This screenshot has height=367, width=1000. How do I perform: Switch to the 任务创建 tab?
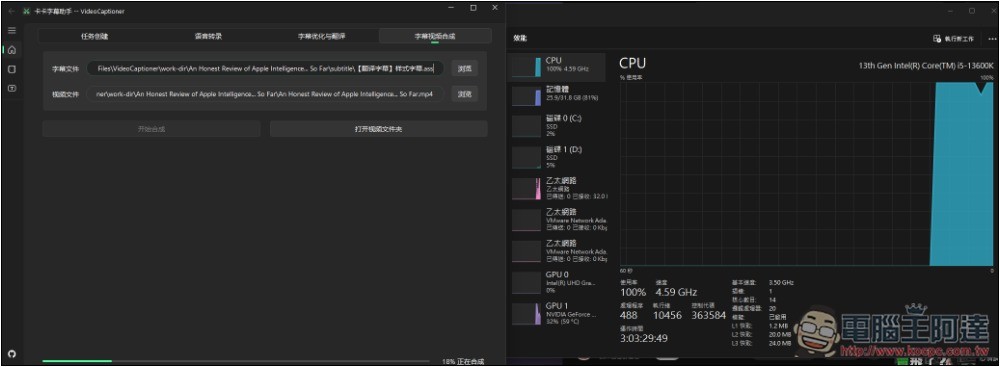coord(94,36)
